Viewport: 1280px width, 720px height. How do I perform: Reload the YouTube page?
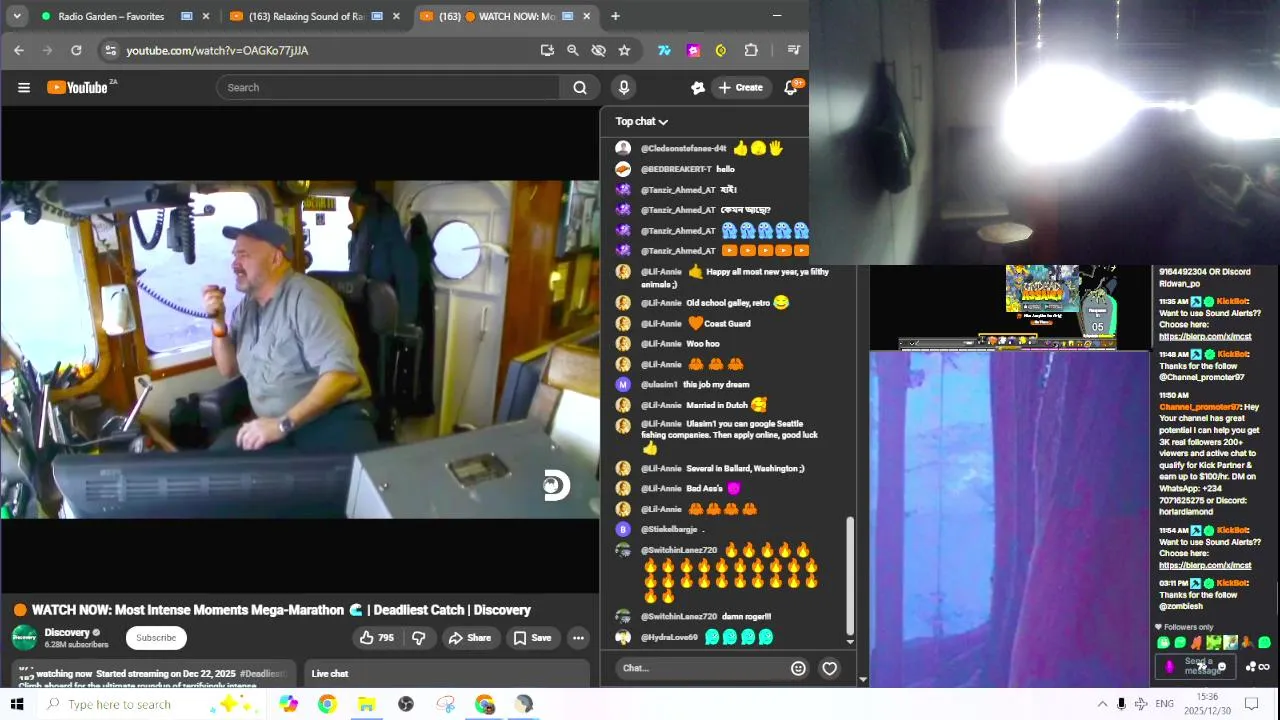point(76,50)
